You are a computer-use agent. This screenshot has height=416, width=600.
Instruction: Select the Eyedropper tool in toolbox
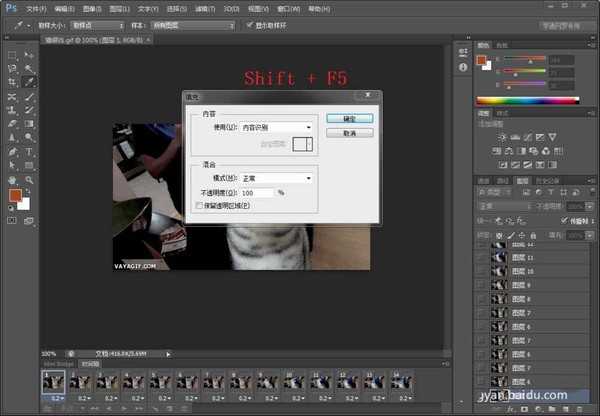(29, 82)
